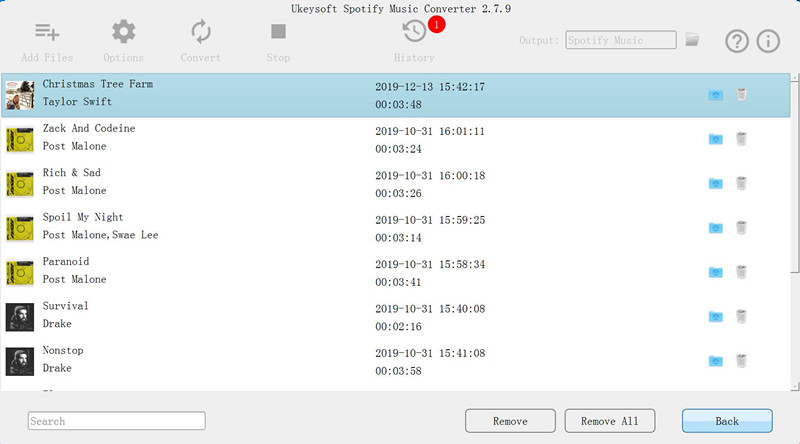This screenshot has height=444, width=800.
Task: Click the Remove All button
Action: [610, 421]
